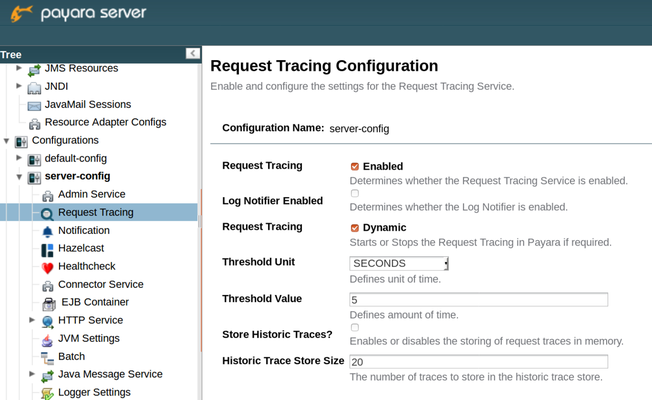The height and width of the screenshot is (400, 652).
Task: Collapse the Tree panel with arrow button
Action: 192,54
